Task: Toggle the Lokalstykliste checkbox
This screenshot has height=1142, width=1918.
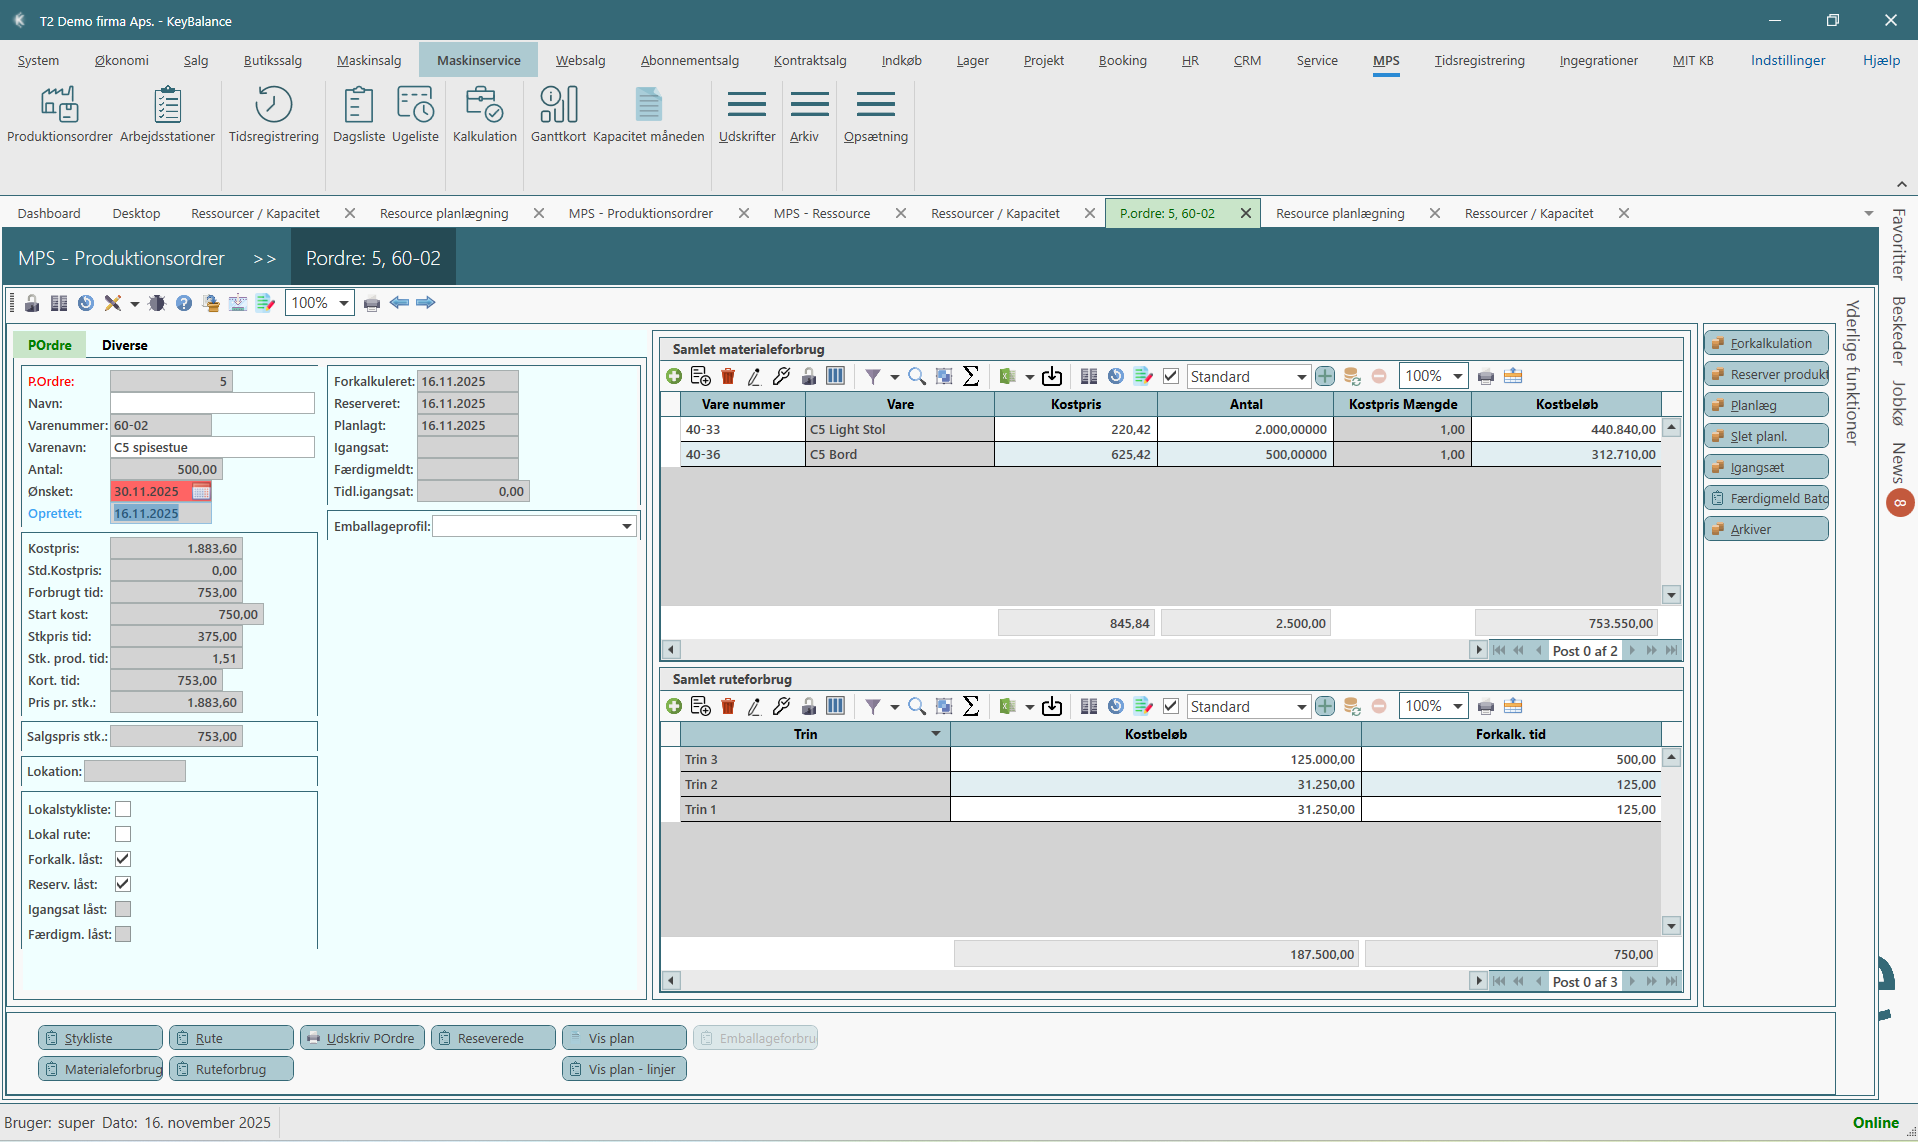Action: (x=123, y=809)
